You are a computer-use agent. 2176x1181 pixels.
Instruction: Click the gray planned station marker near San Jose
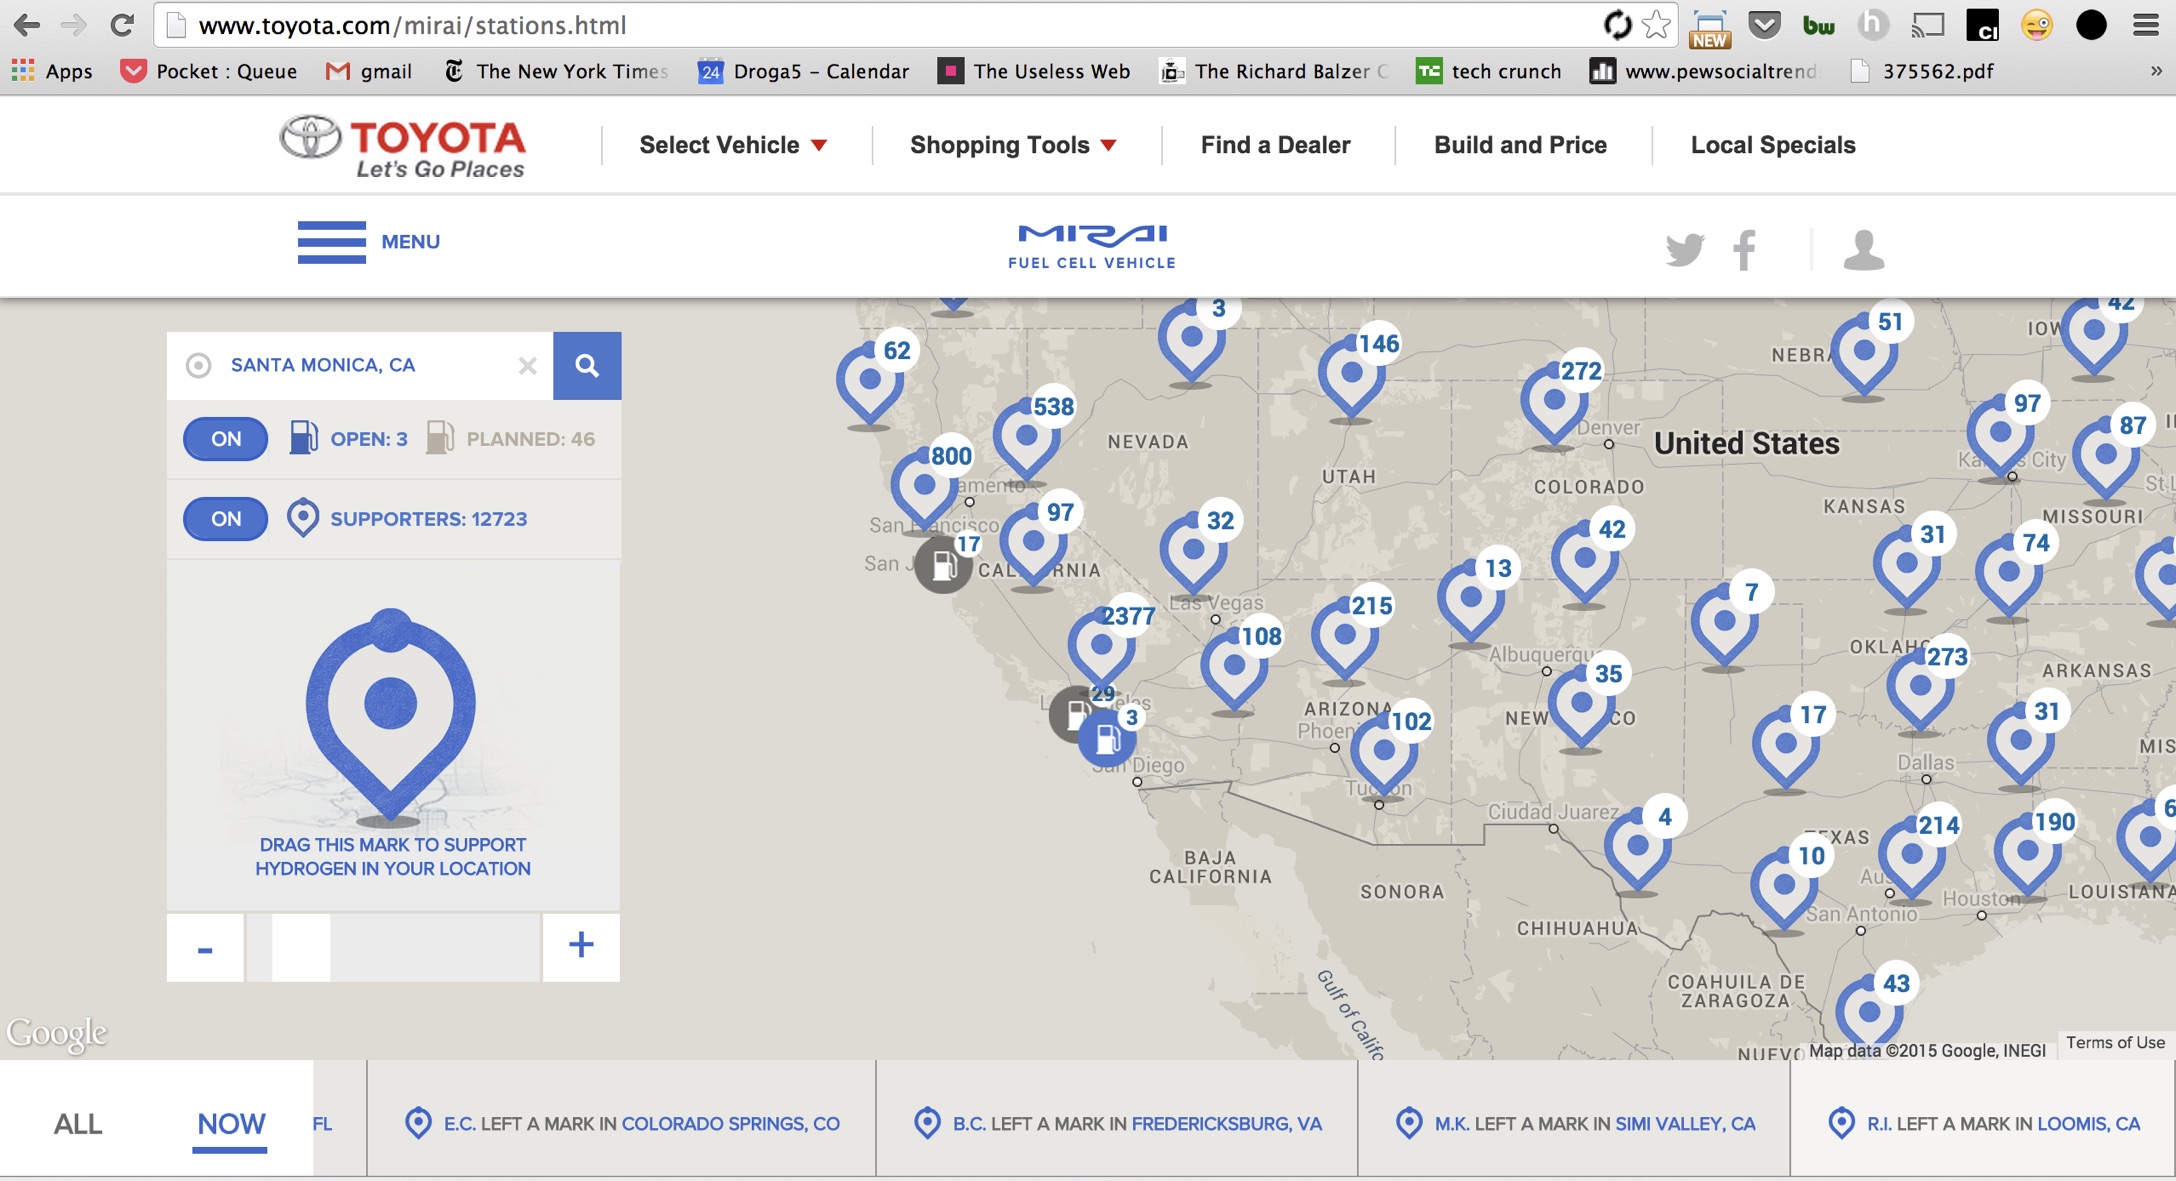(943, 565)
